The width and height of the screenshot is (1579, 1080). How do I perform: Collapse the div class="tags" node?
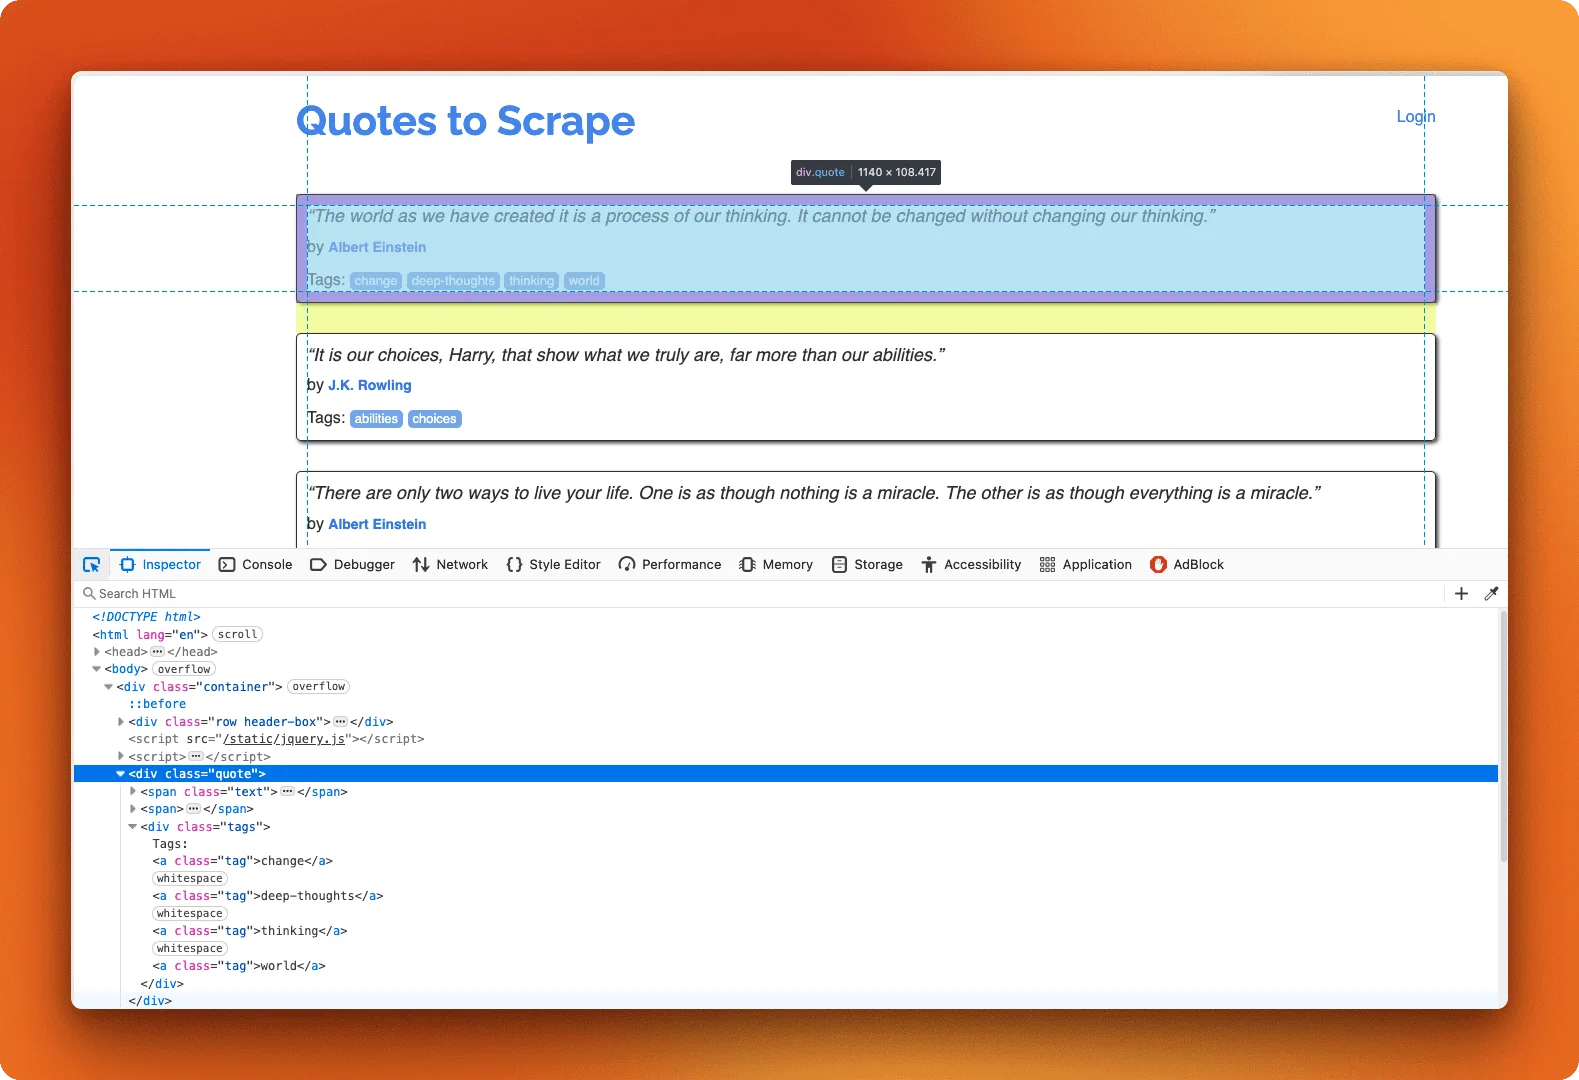click(133, 827)
